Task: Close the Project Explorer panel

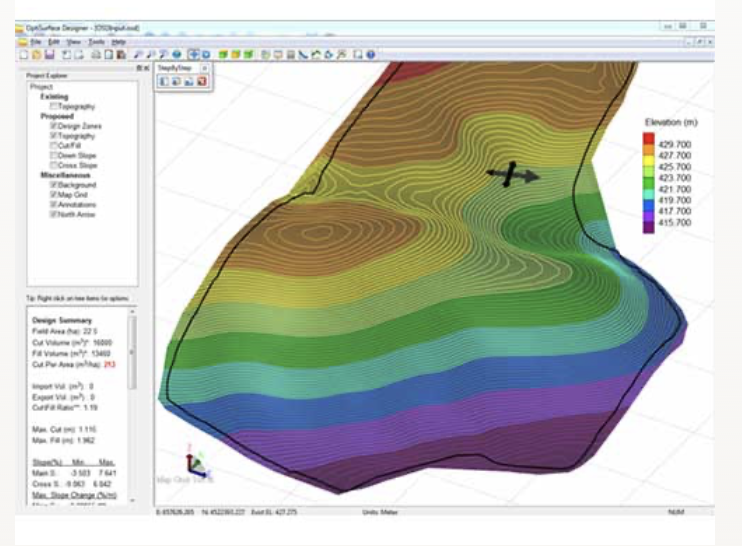Action: click(x=146, y=67)
